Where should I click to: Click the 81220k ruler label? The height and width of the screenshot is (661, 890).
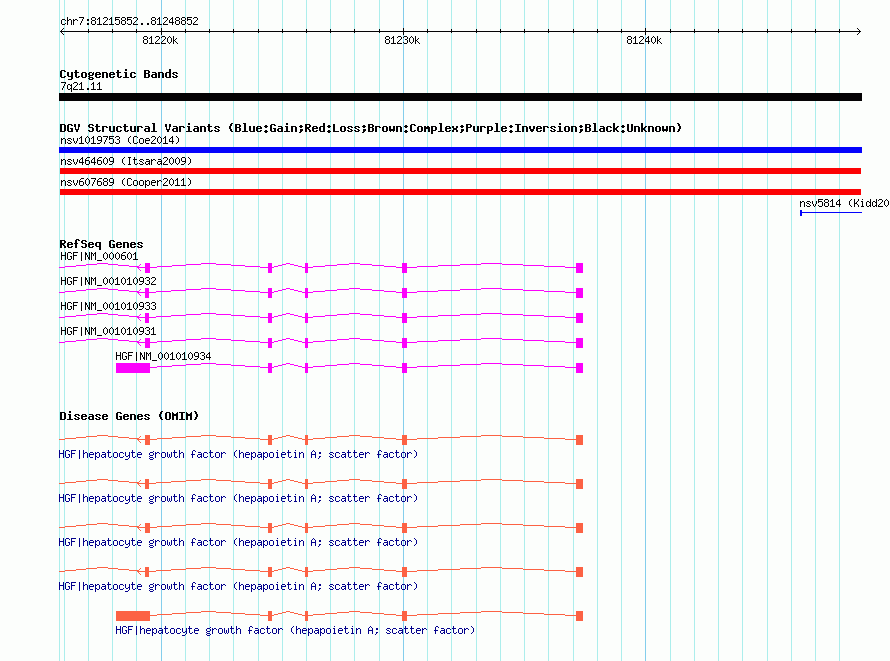[160, 40]
